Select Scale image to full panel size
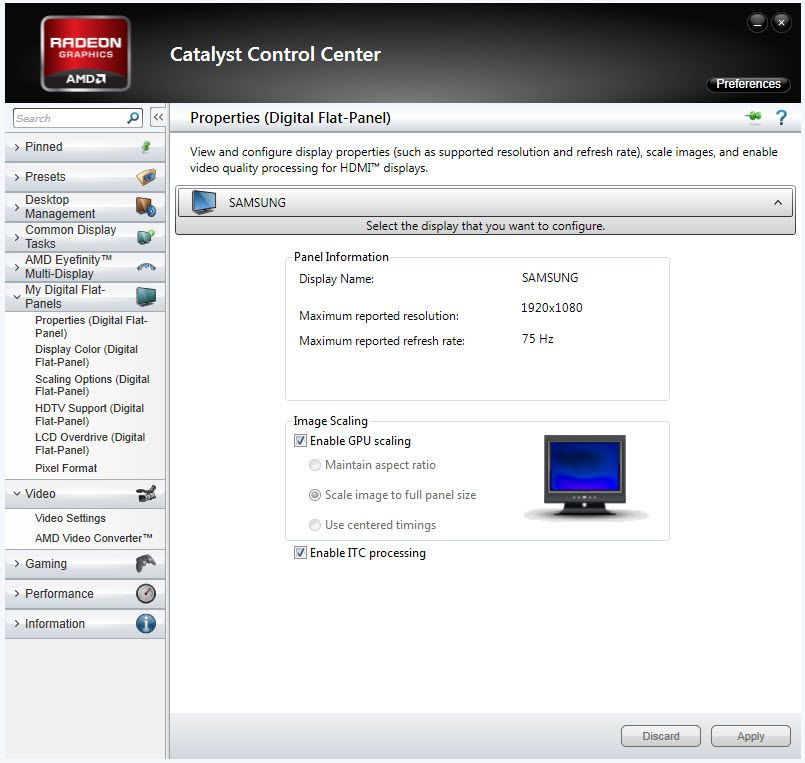Screen dimensions: 805x763 (x=315, y=494)
